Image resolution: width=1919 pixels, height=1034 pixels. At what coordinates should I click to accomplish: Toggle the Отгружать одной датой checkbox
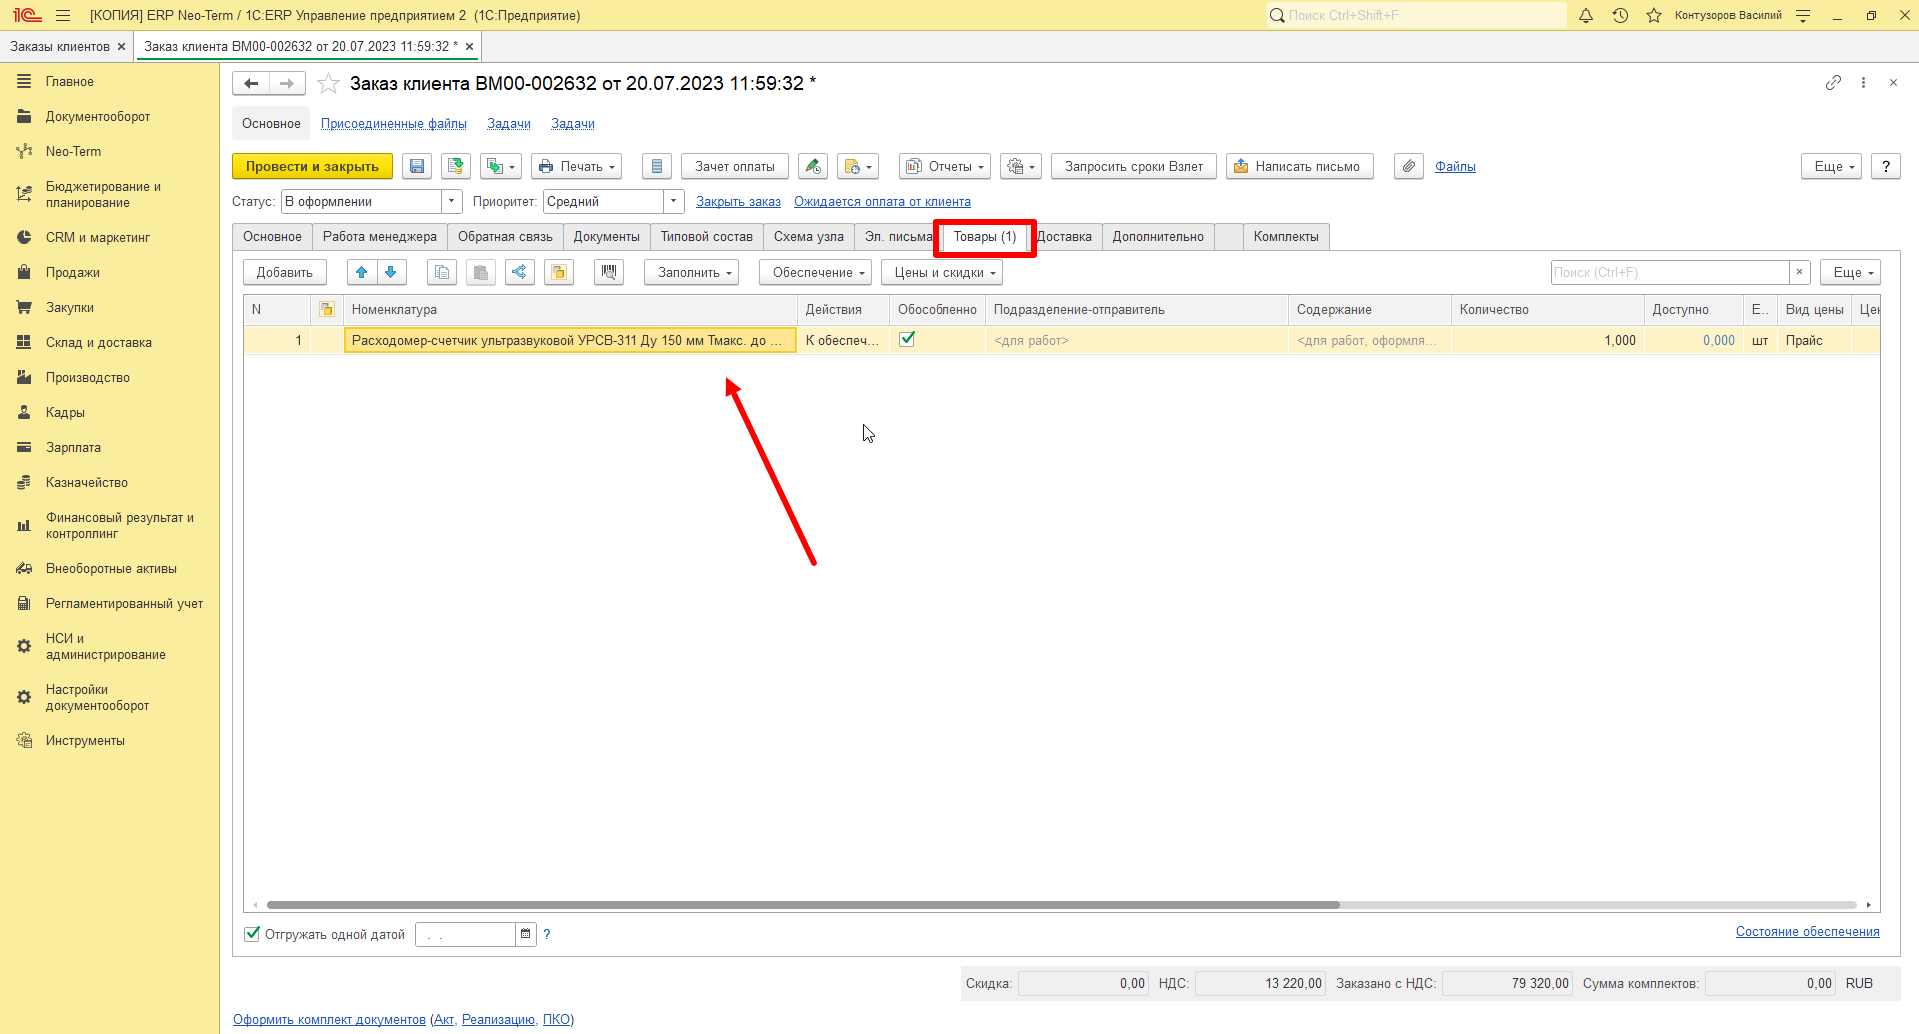click(x=252, y=934)
